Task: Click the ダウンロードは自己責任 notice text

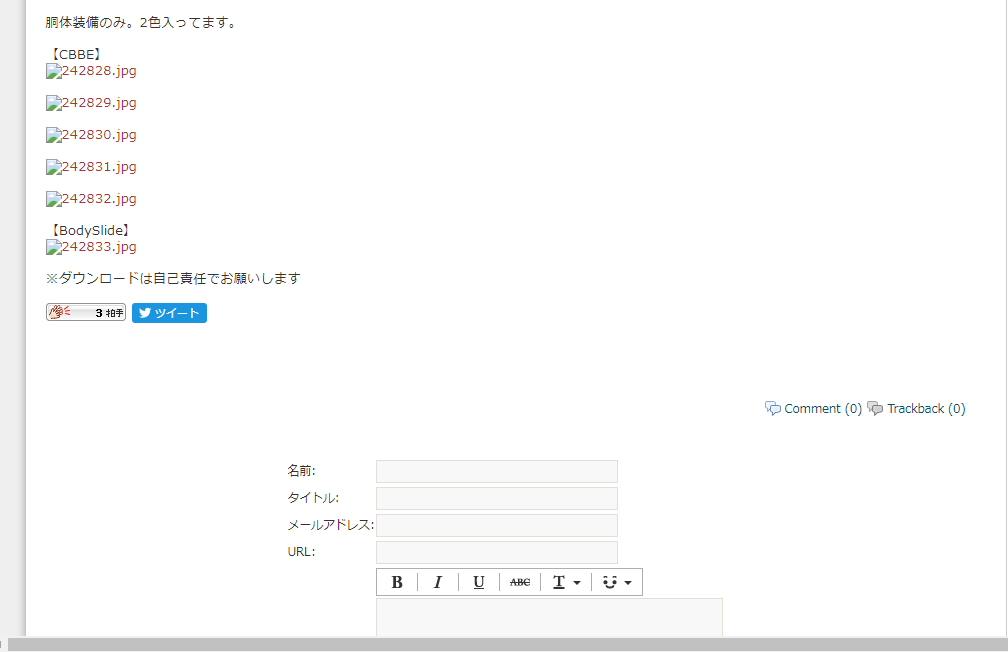Action: coord(173,278)
